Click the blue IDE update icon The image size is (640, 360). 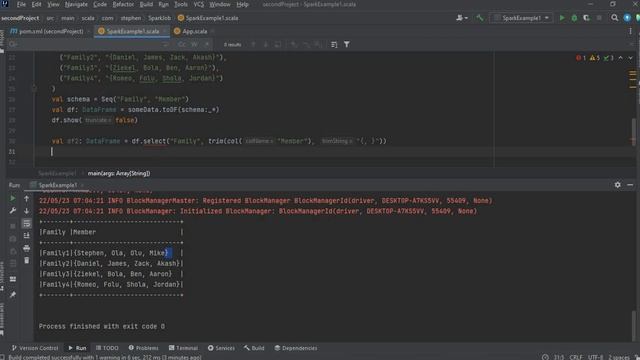coord(627,18)
